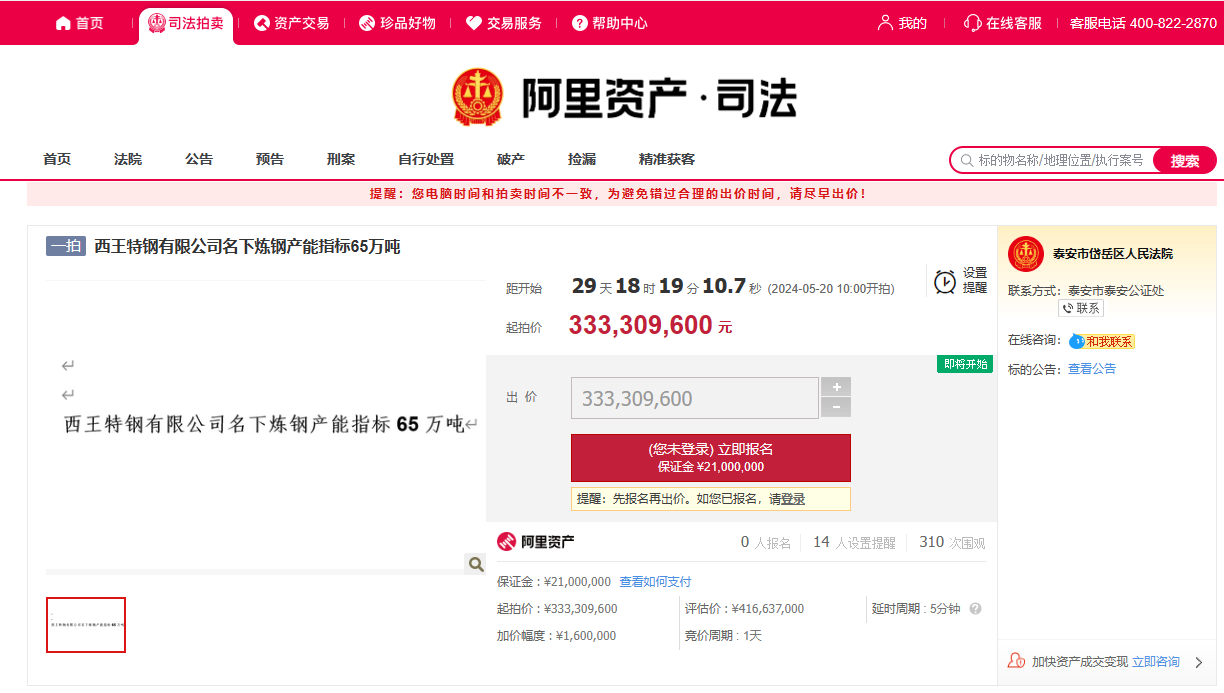Decrease bid with the minus button

click(x=836, y=408)
